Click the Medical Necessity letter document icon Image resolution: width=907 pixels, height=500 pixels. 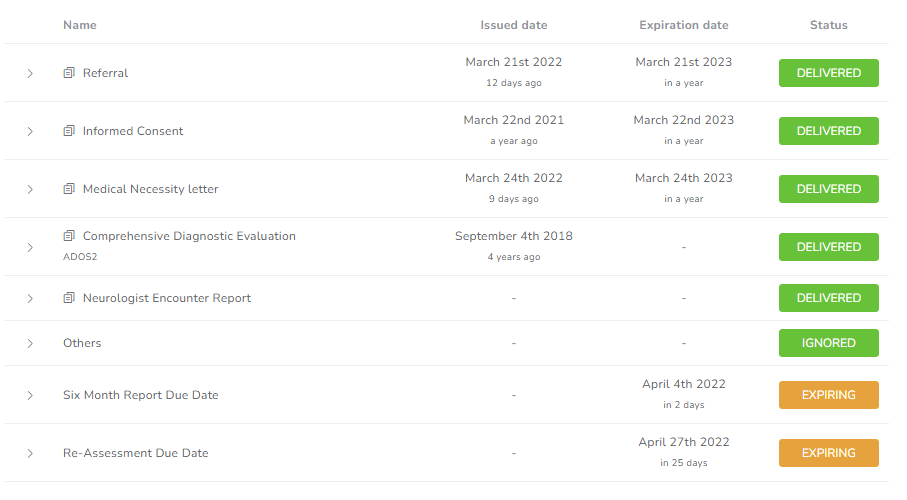point(69,189)
